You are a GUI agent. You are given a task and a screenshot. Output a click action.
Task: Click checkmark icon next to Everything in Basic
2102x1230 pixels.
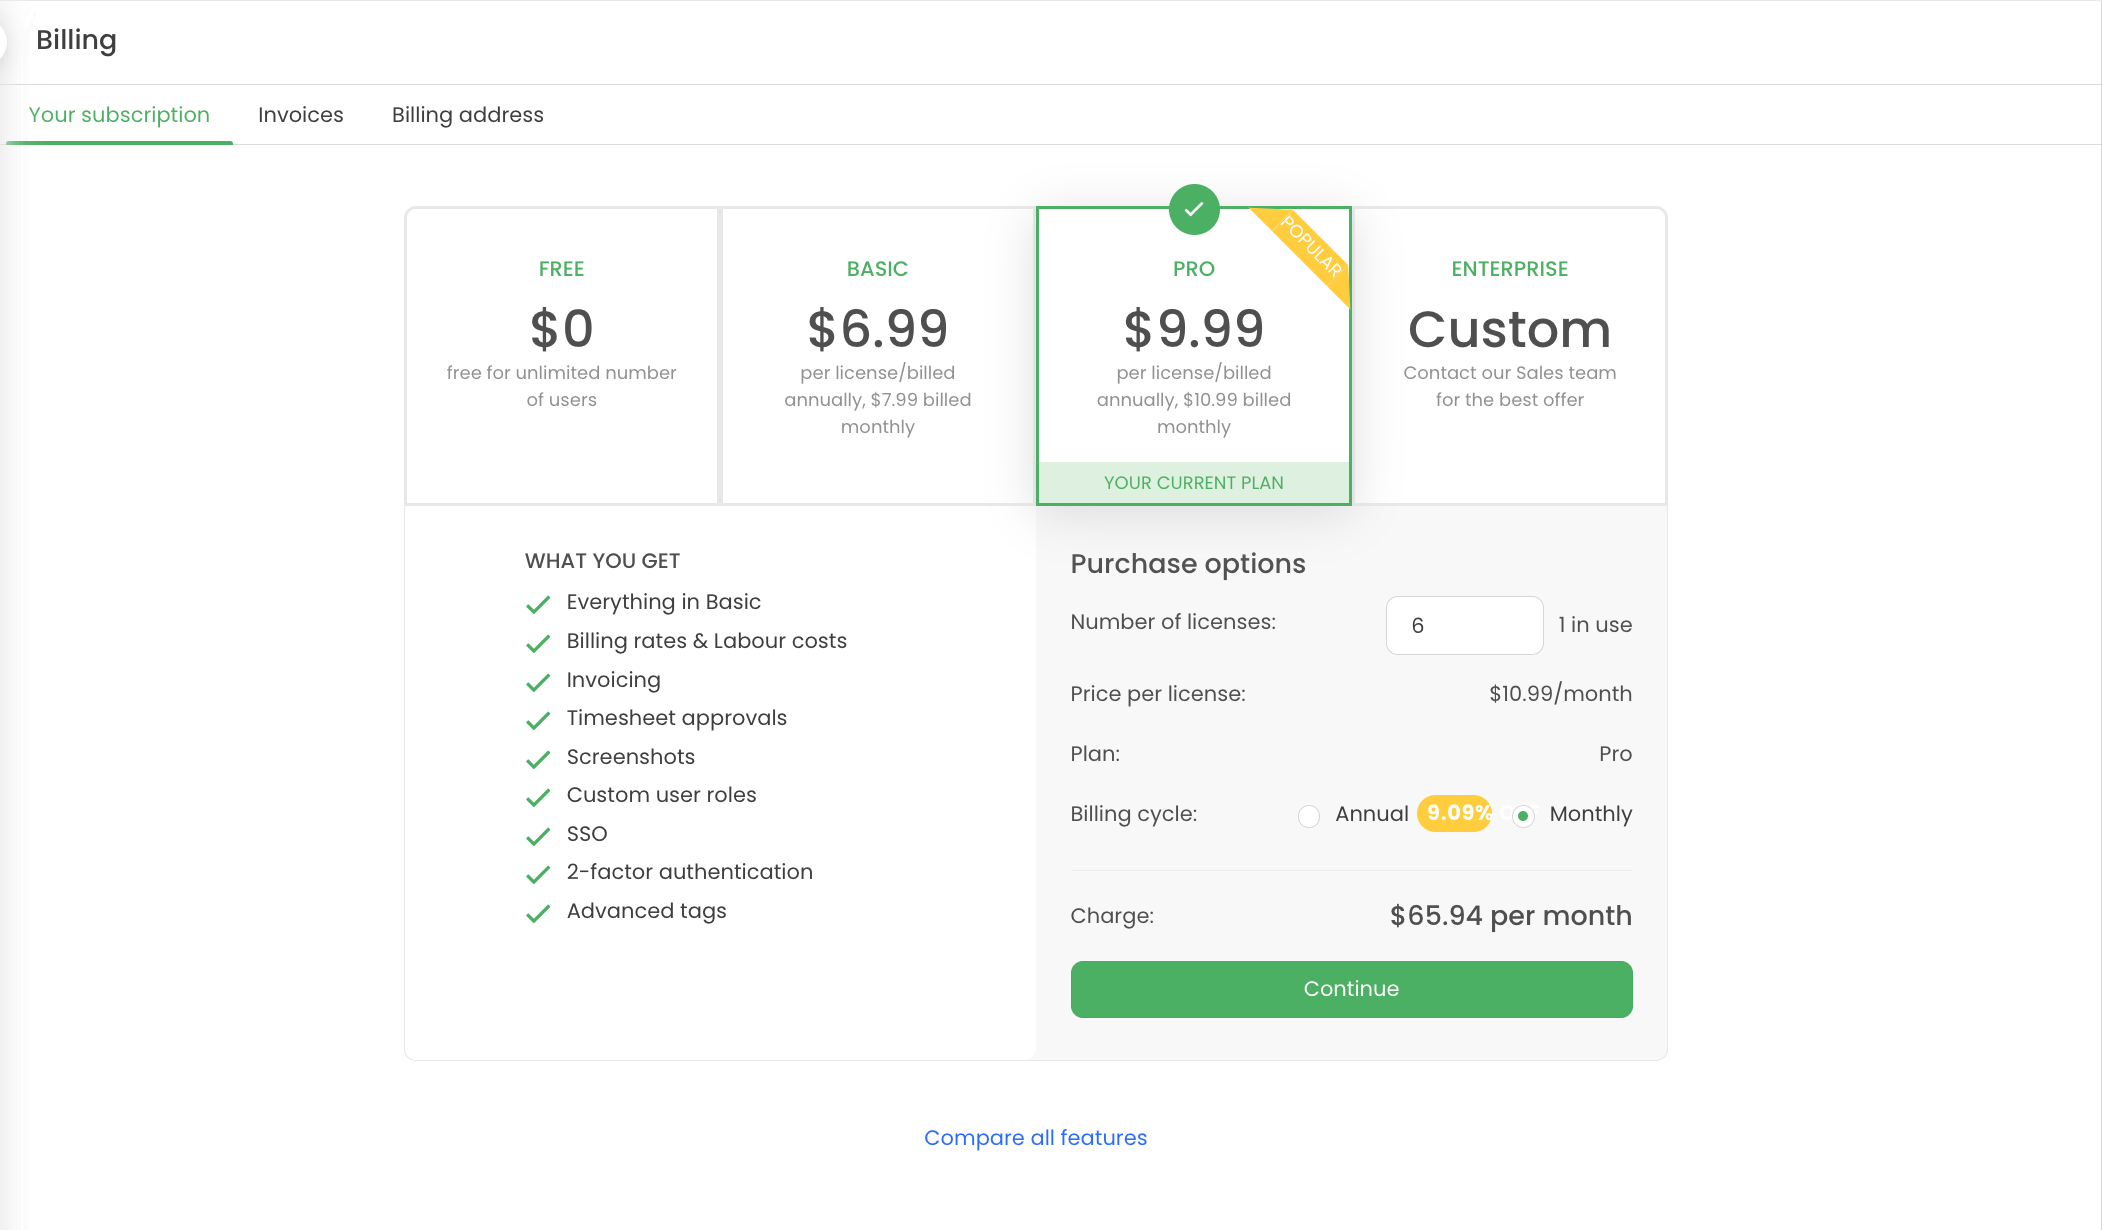click(x=538, y=604)
